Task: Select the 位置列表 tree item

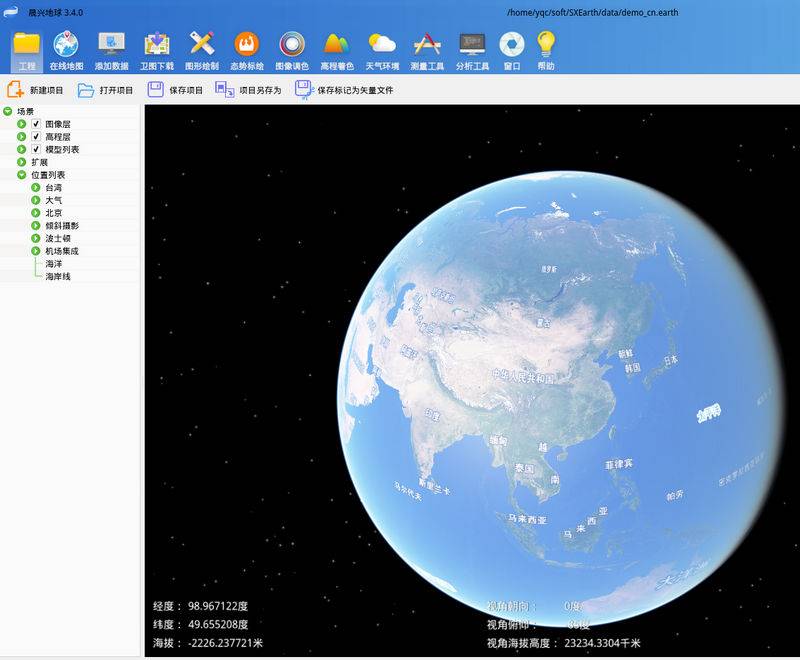Action: [x=48, y=175]
